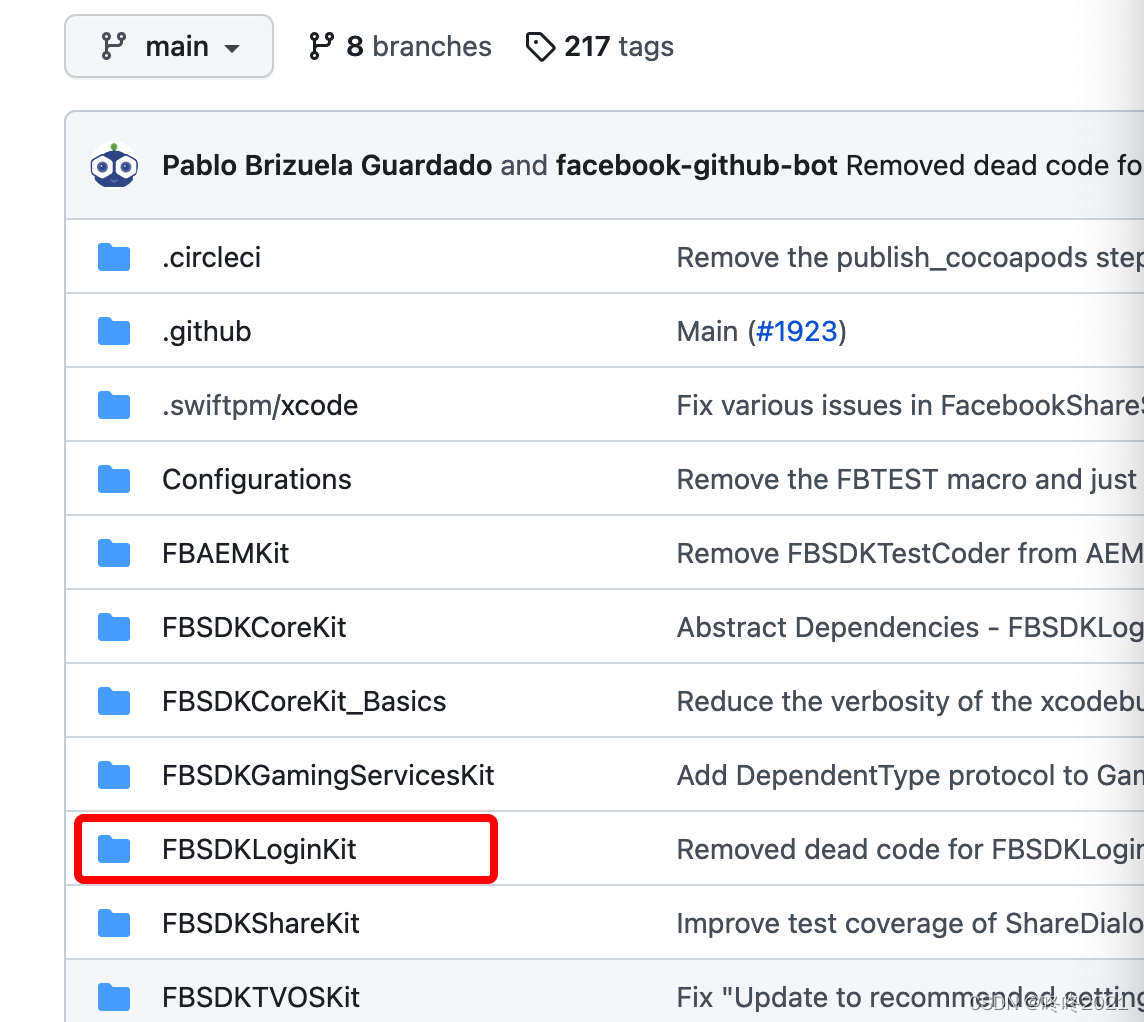Click the folder icon next to FBSDKCoreKit_Basics
The image size is (1144, 1022).
coord(114,702)
